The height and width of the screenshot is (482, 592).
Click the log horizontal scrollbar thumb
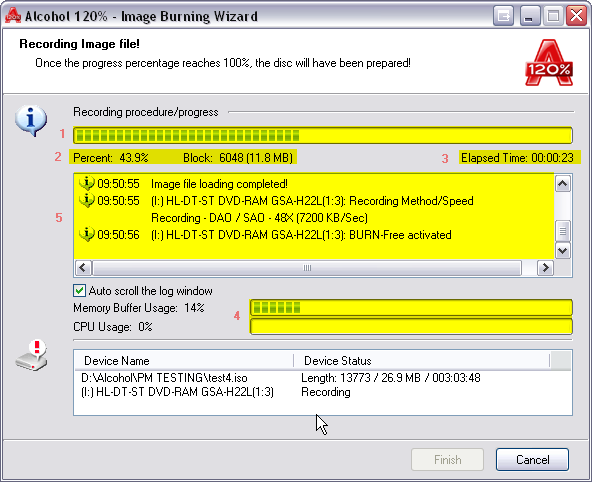(307, 268)
